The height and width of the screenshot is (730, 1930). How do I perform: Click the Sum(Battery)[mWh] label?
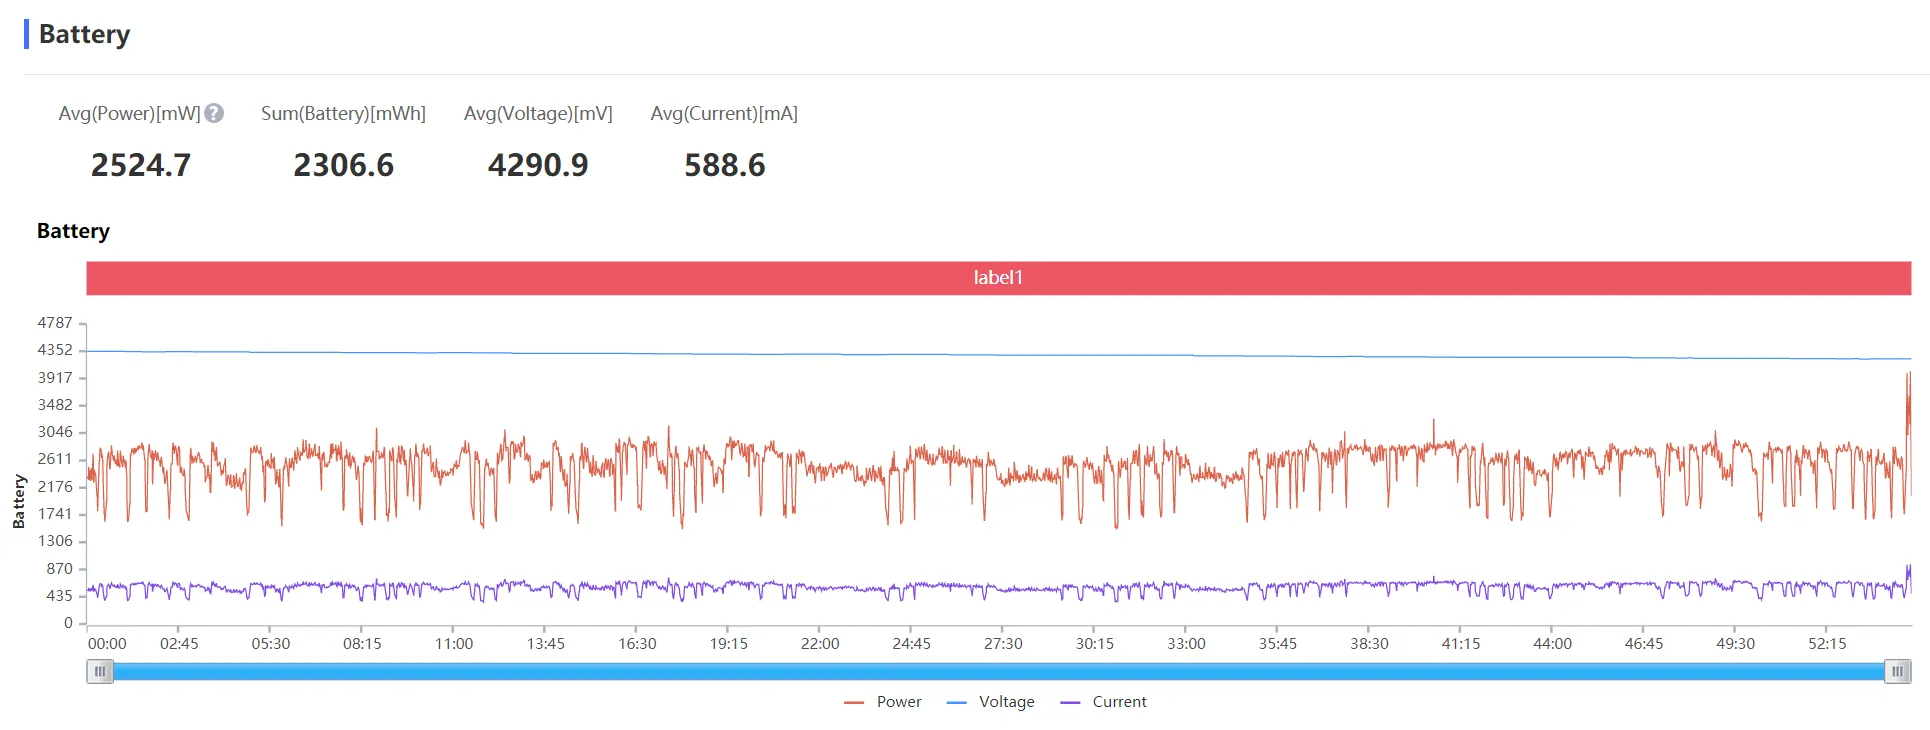point(344,114)
